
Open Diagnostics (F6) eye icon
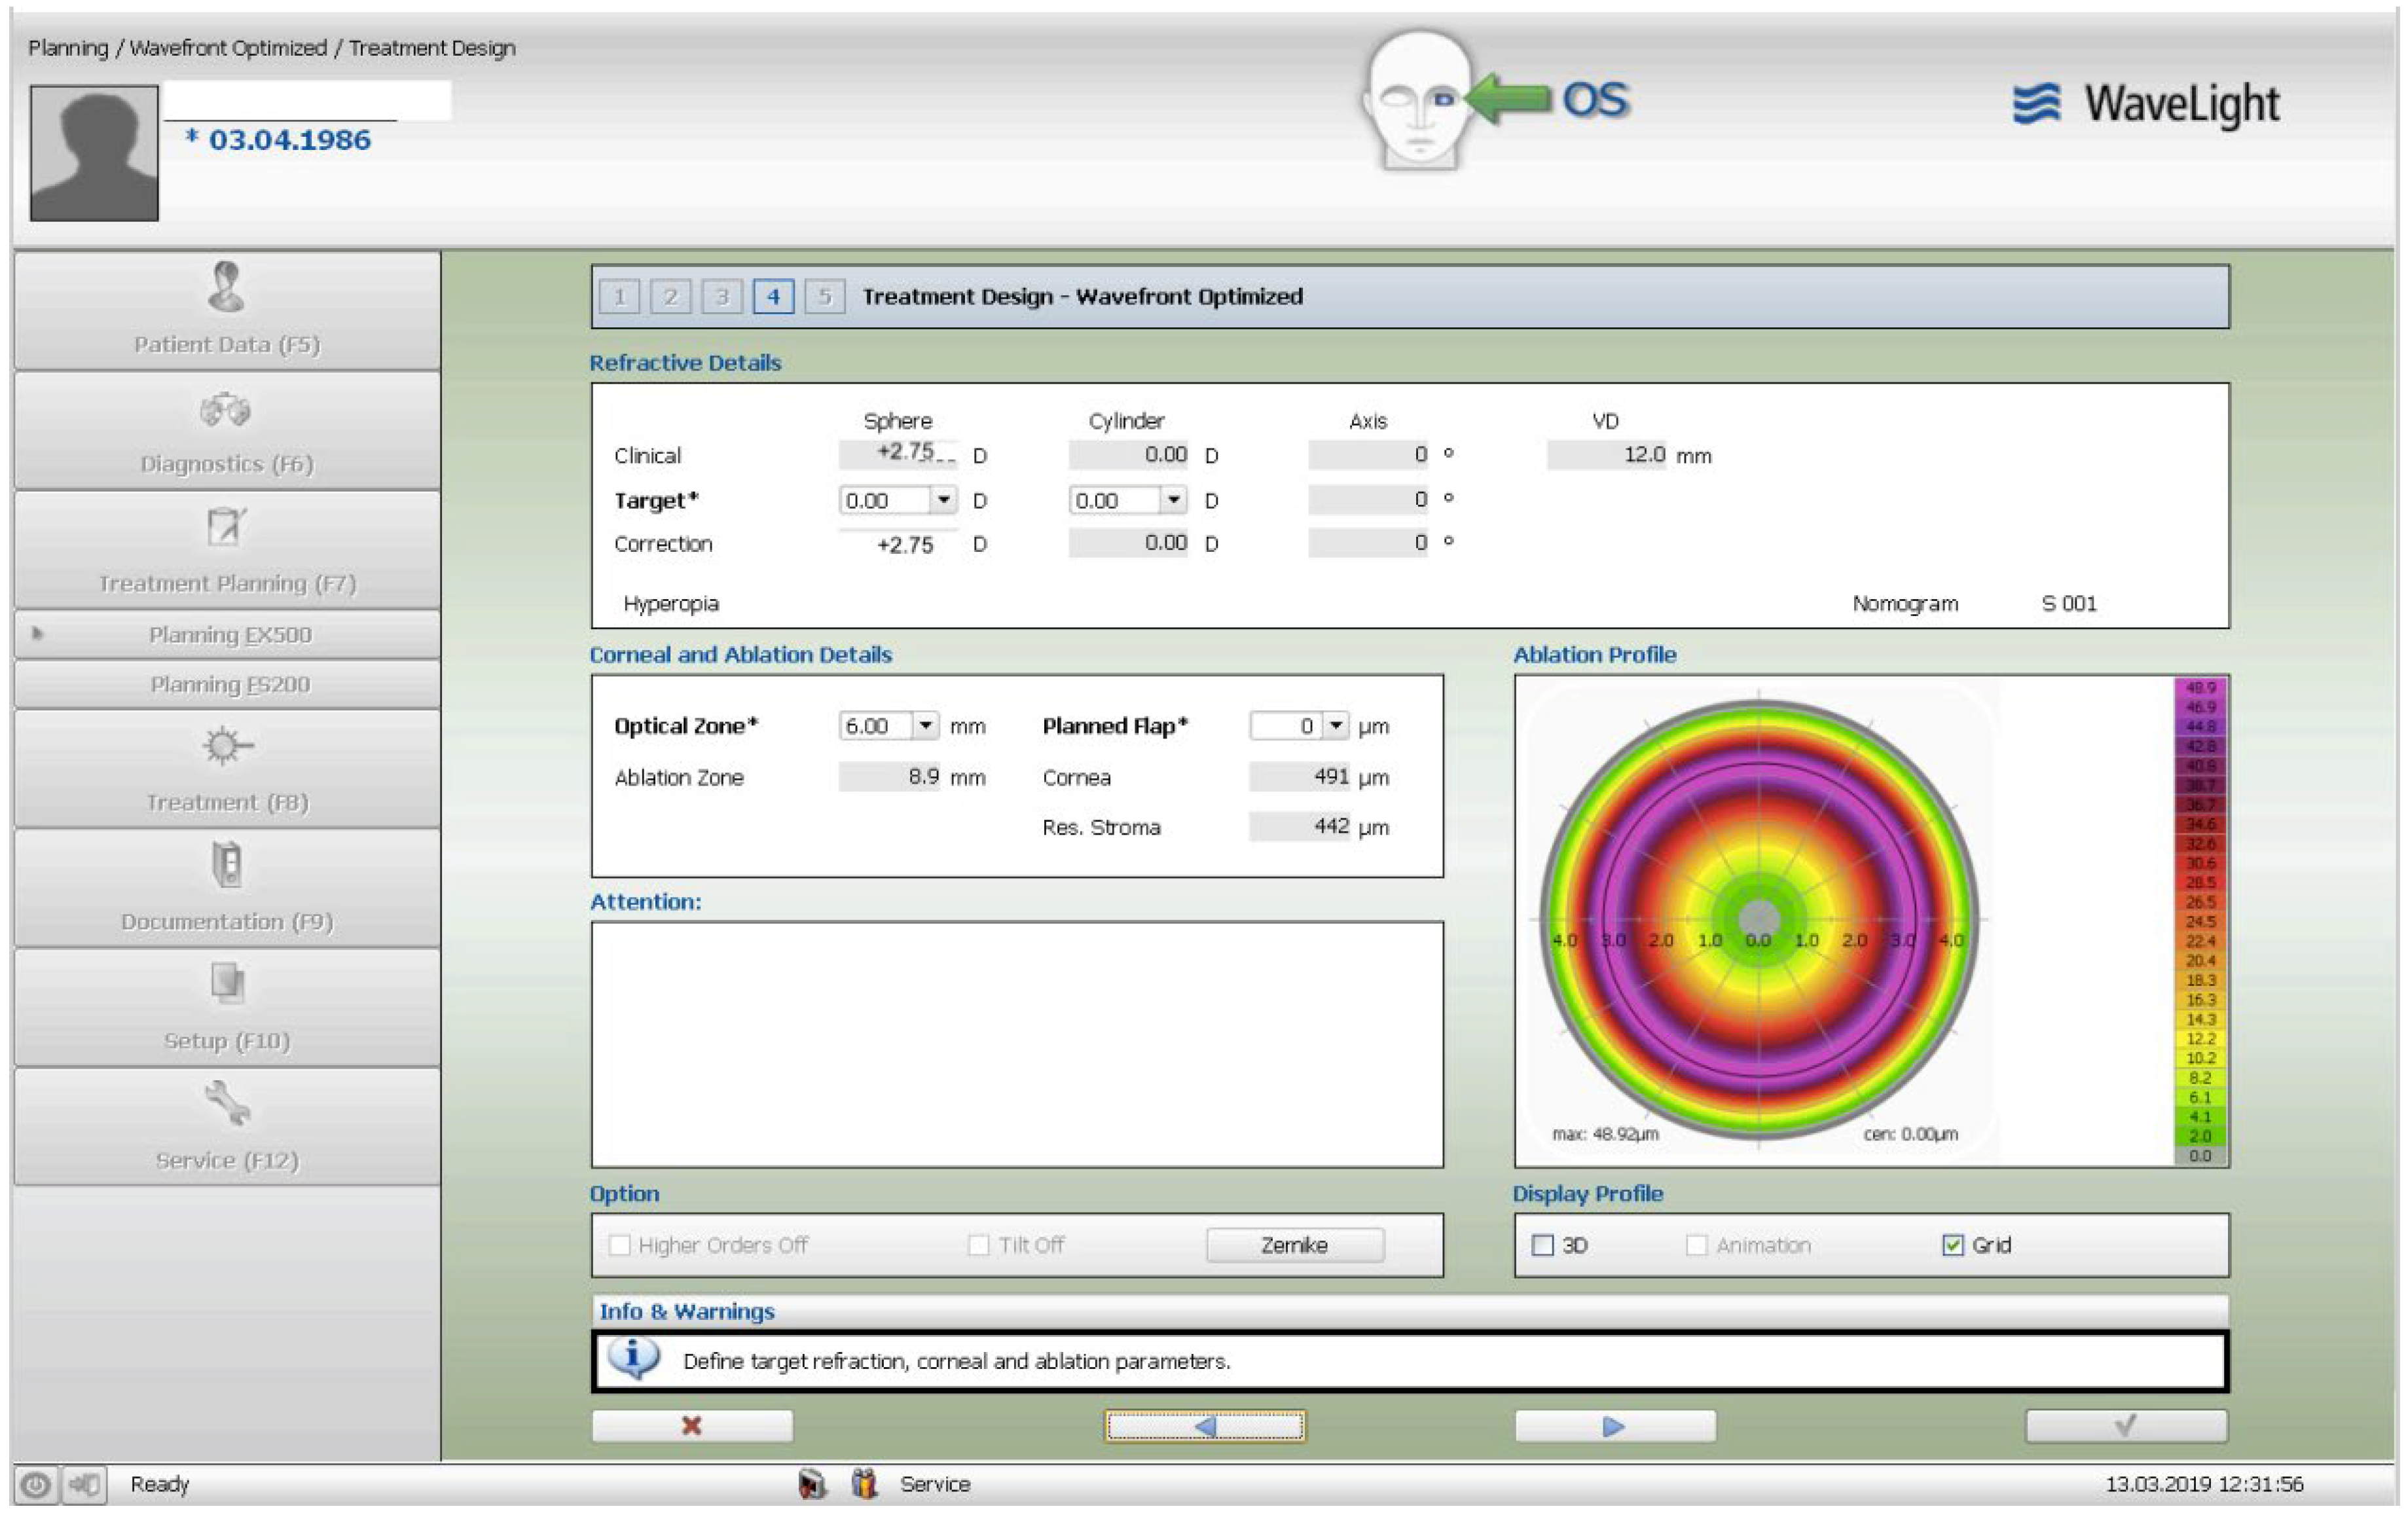pos(226,410)
